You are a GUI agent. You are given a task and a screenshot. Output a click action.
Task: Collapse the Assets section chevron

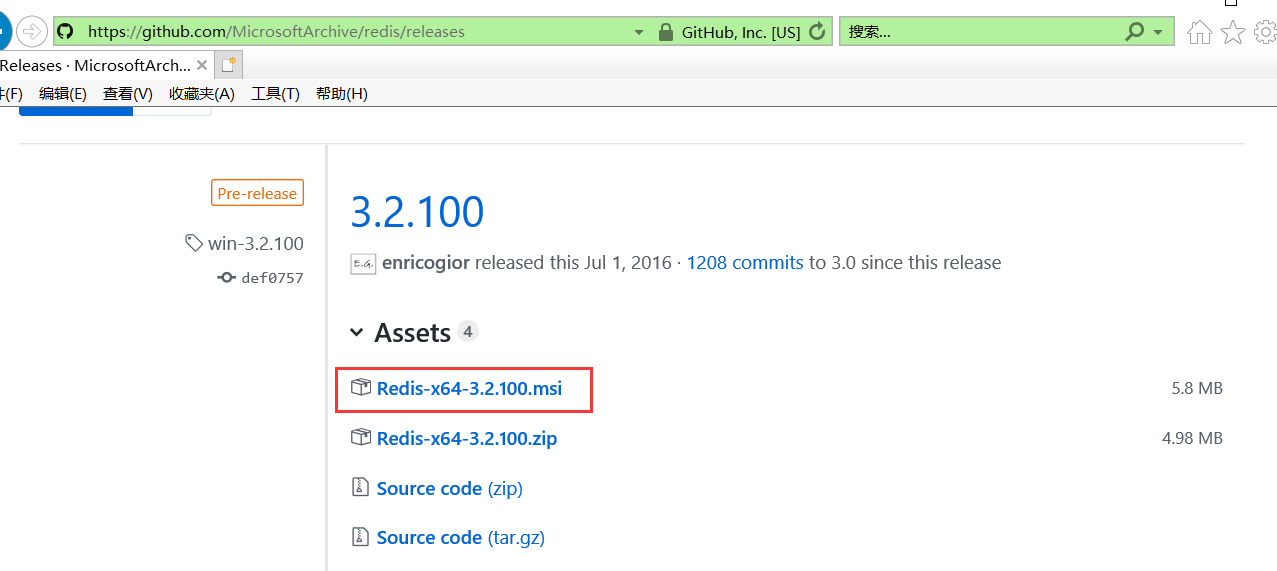pyautogui.click(x=356, y=333)
